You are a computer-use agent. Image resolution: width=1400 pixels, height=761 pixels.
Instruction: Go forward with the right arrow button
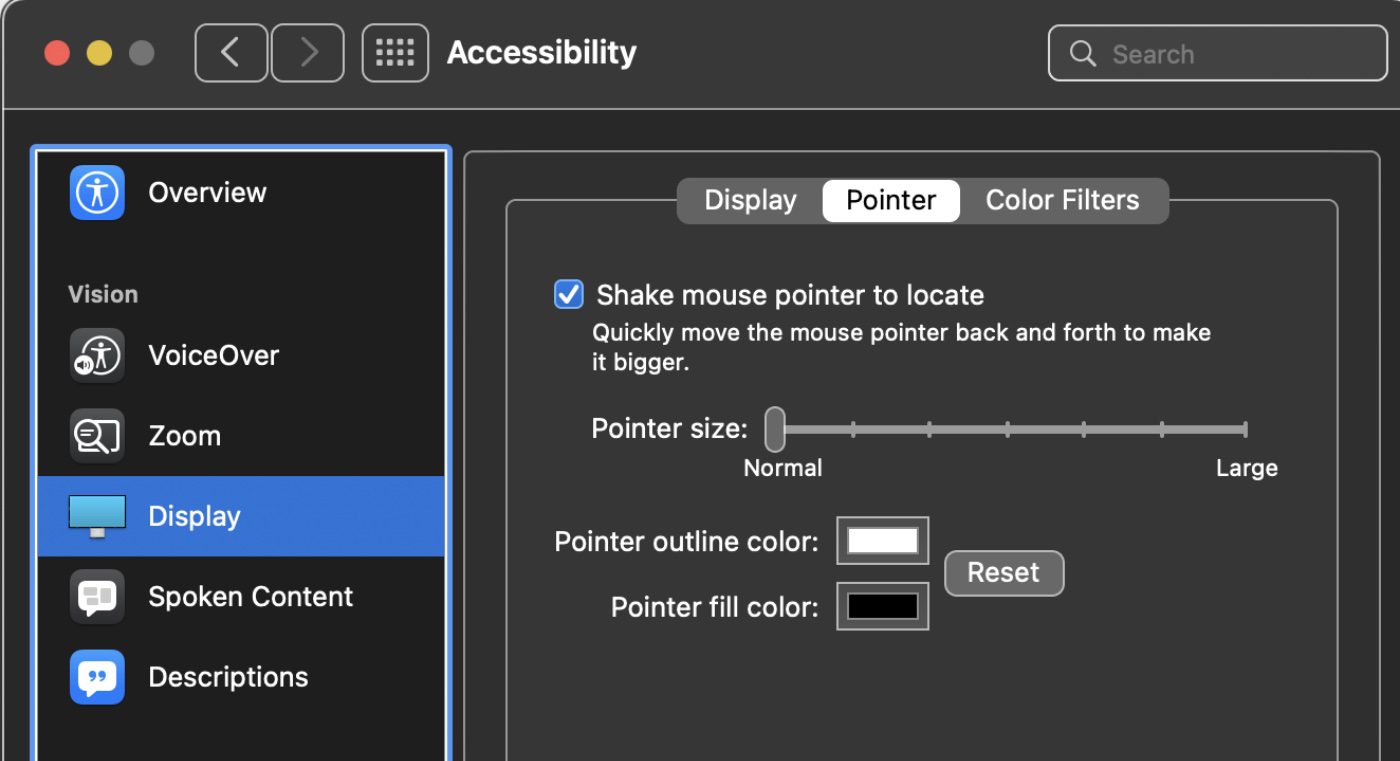[x=308, y=53]
